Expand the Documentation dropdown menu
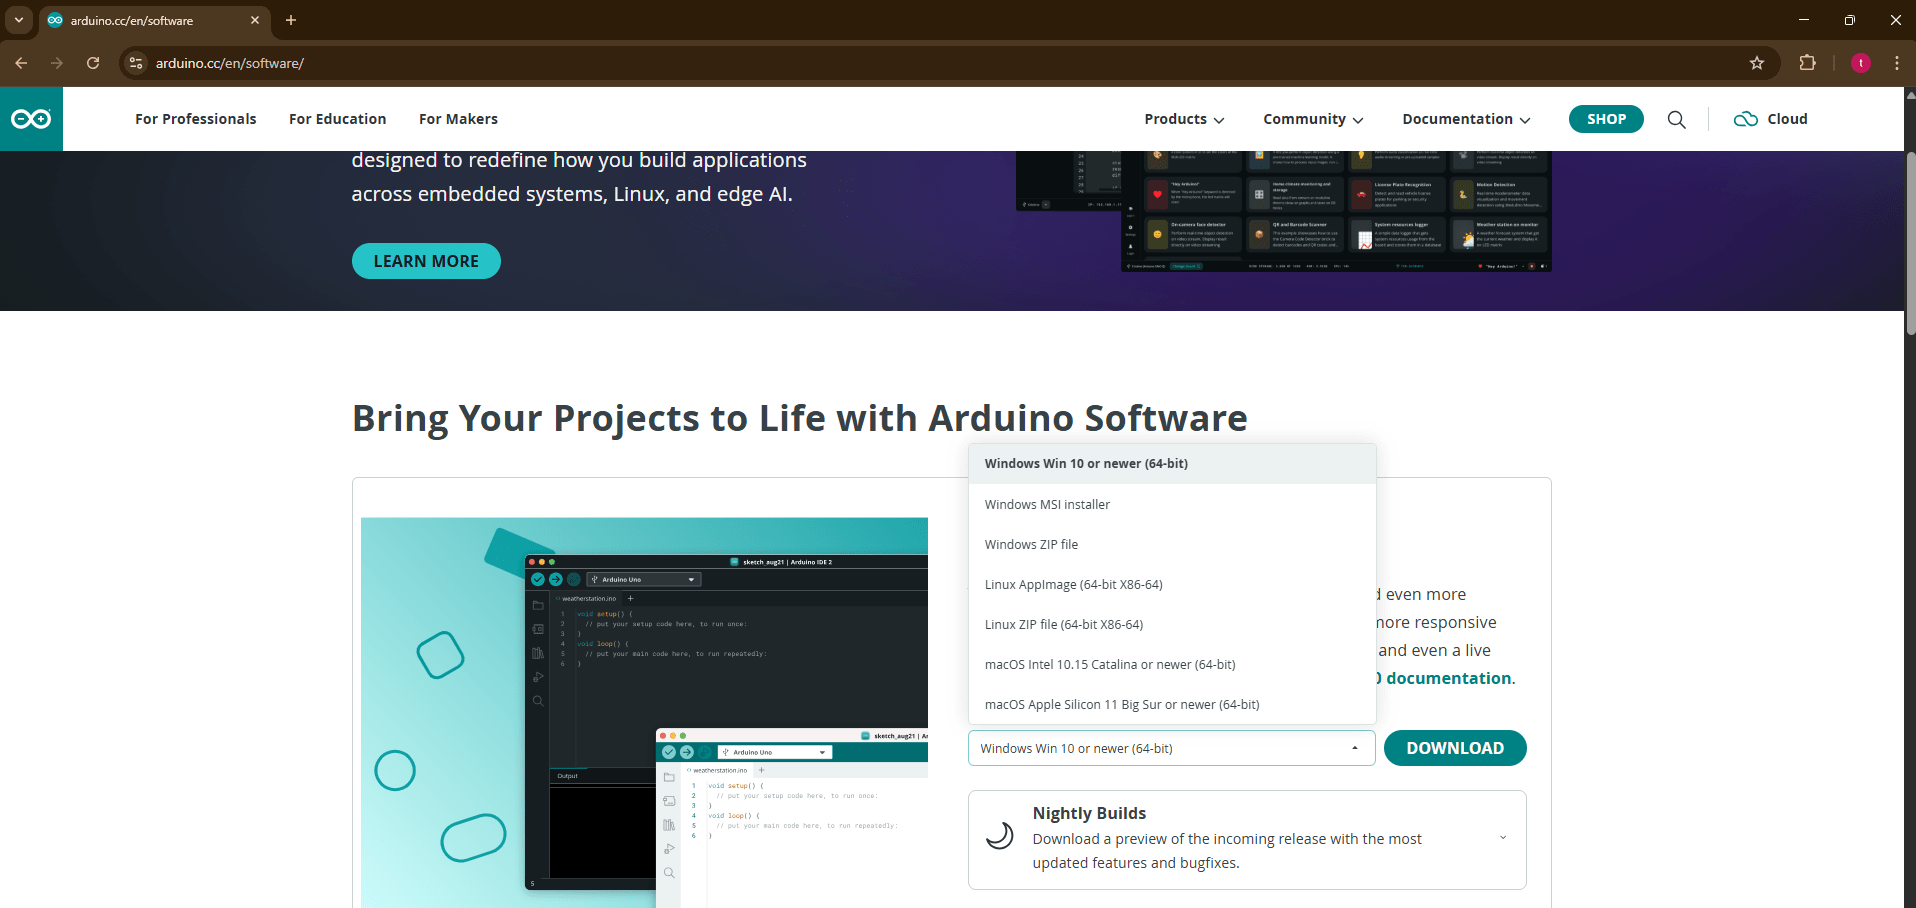The image size is (1916, 908). pyautogui.click(x=1465, y=119)
